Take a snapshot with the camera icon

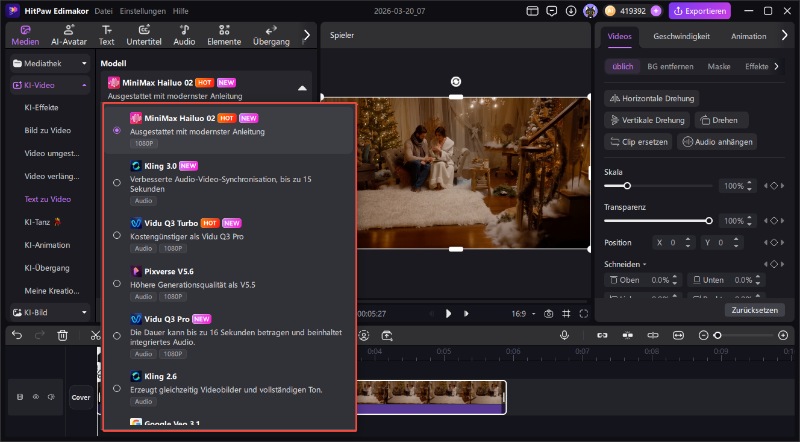click(548, 313)
